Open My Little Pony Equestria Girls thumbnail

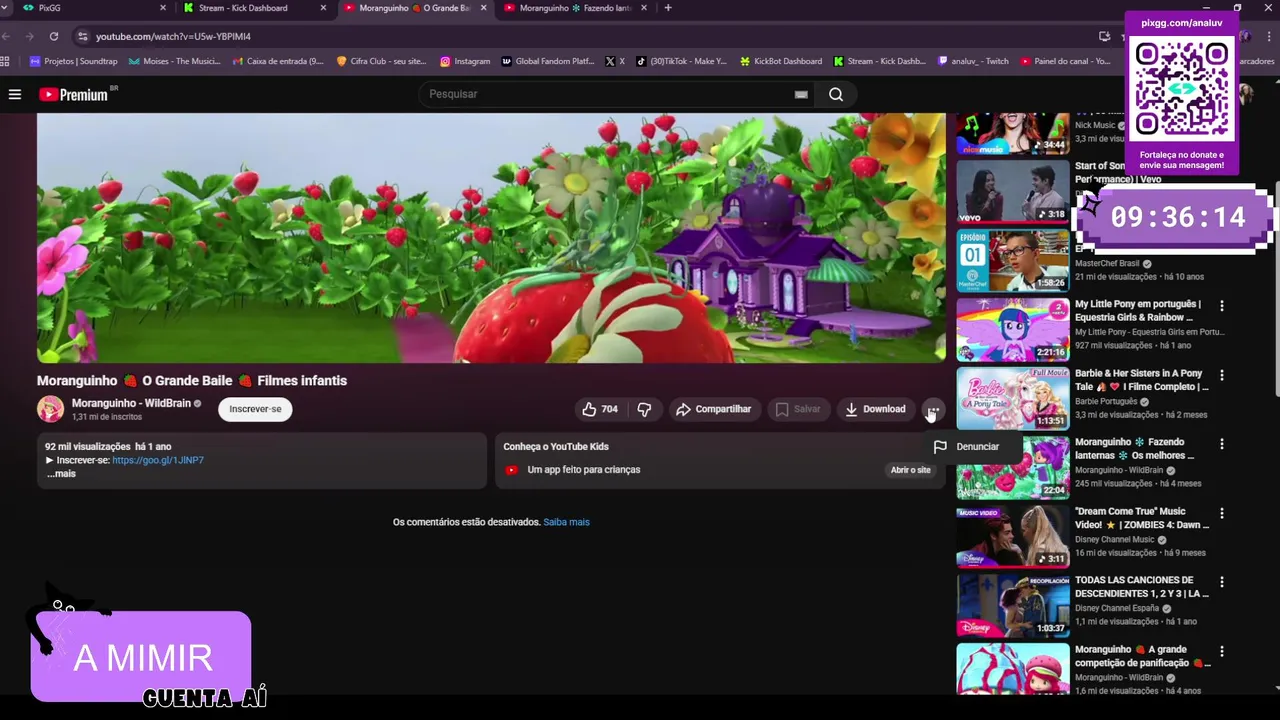[1012, 329]
